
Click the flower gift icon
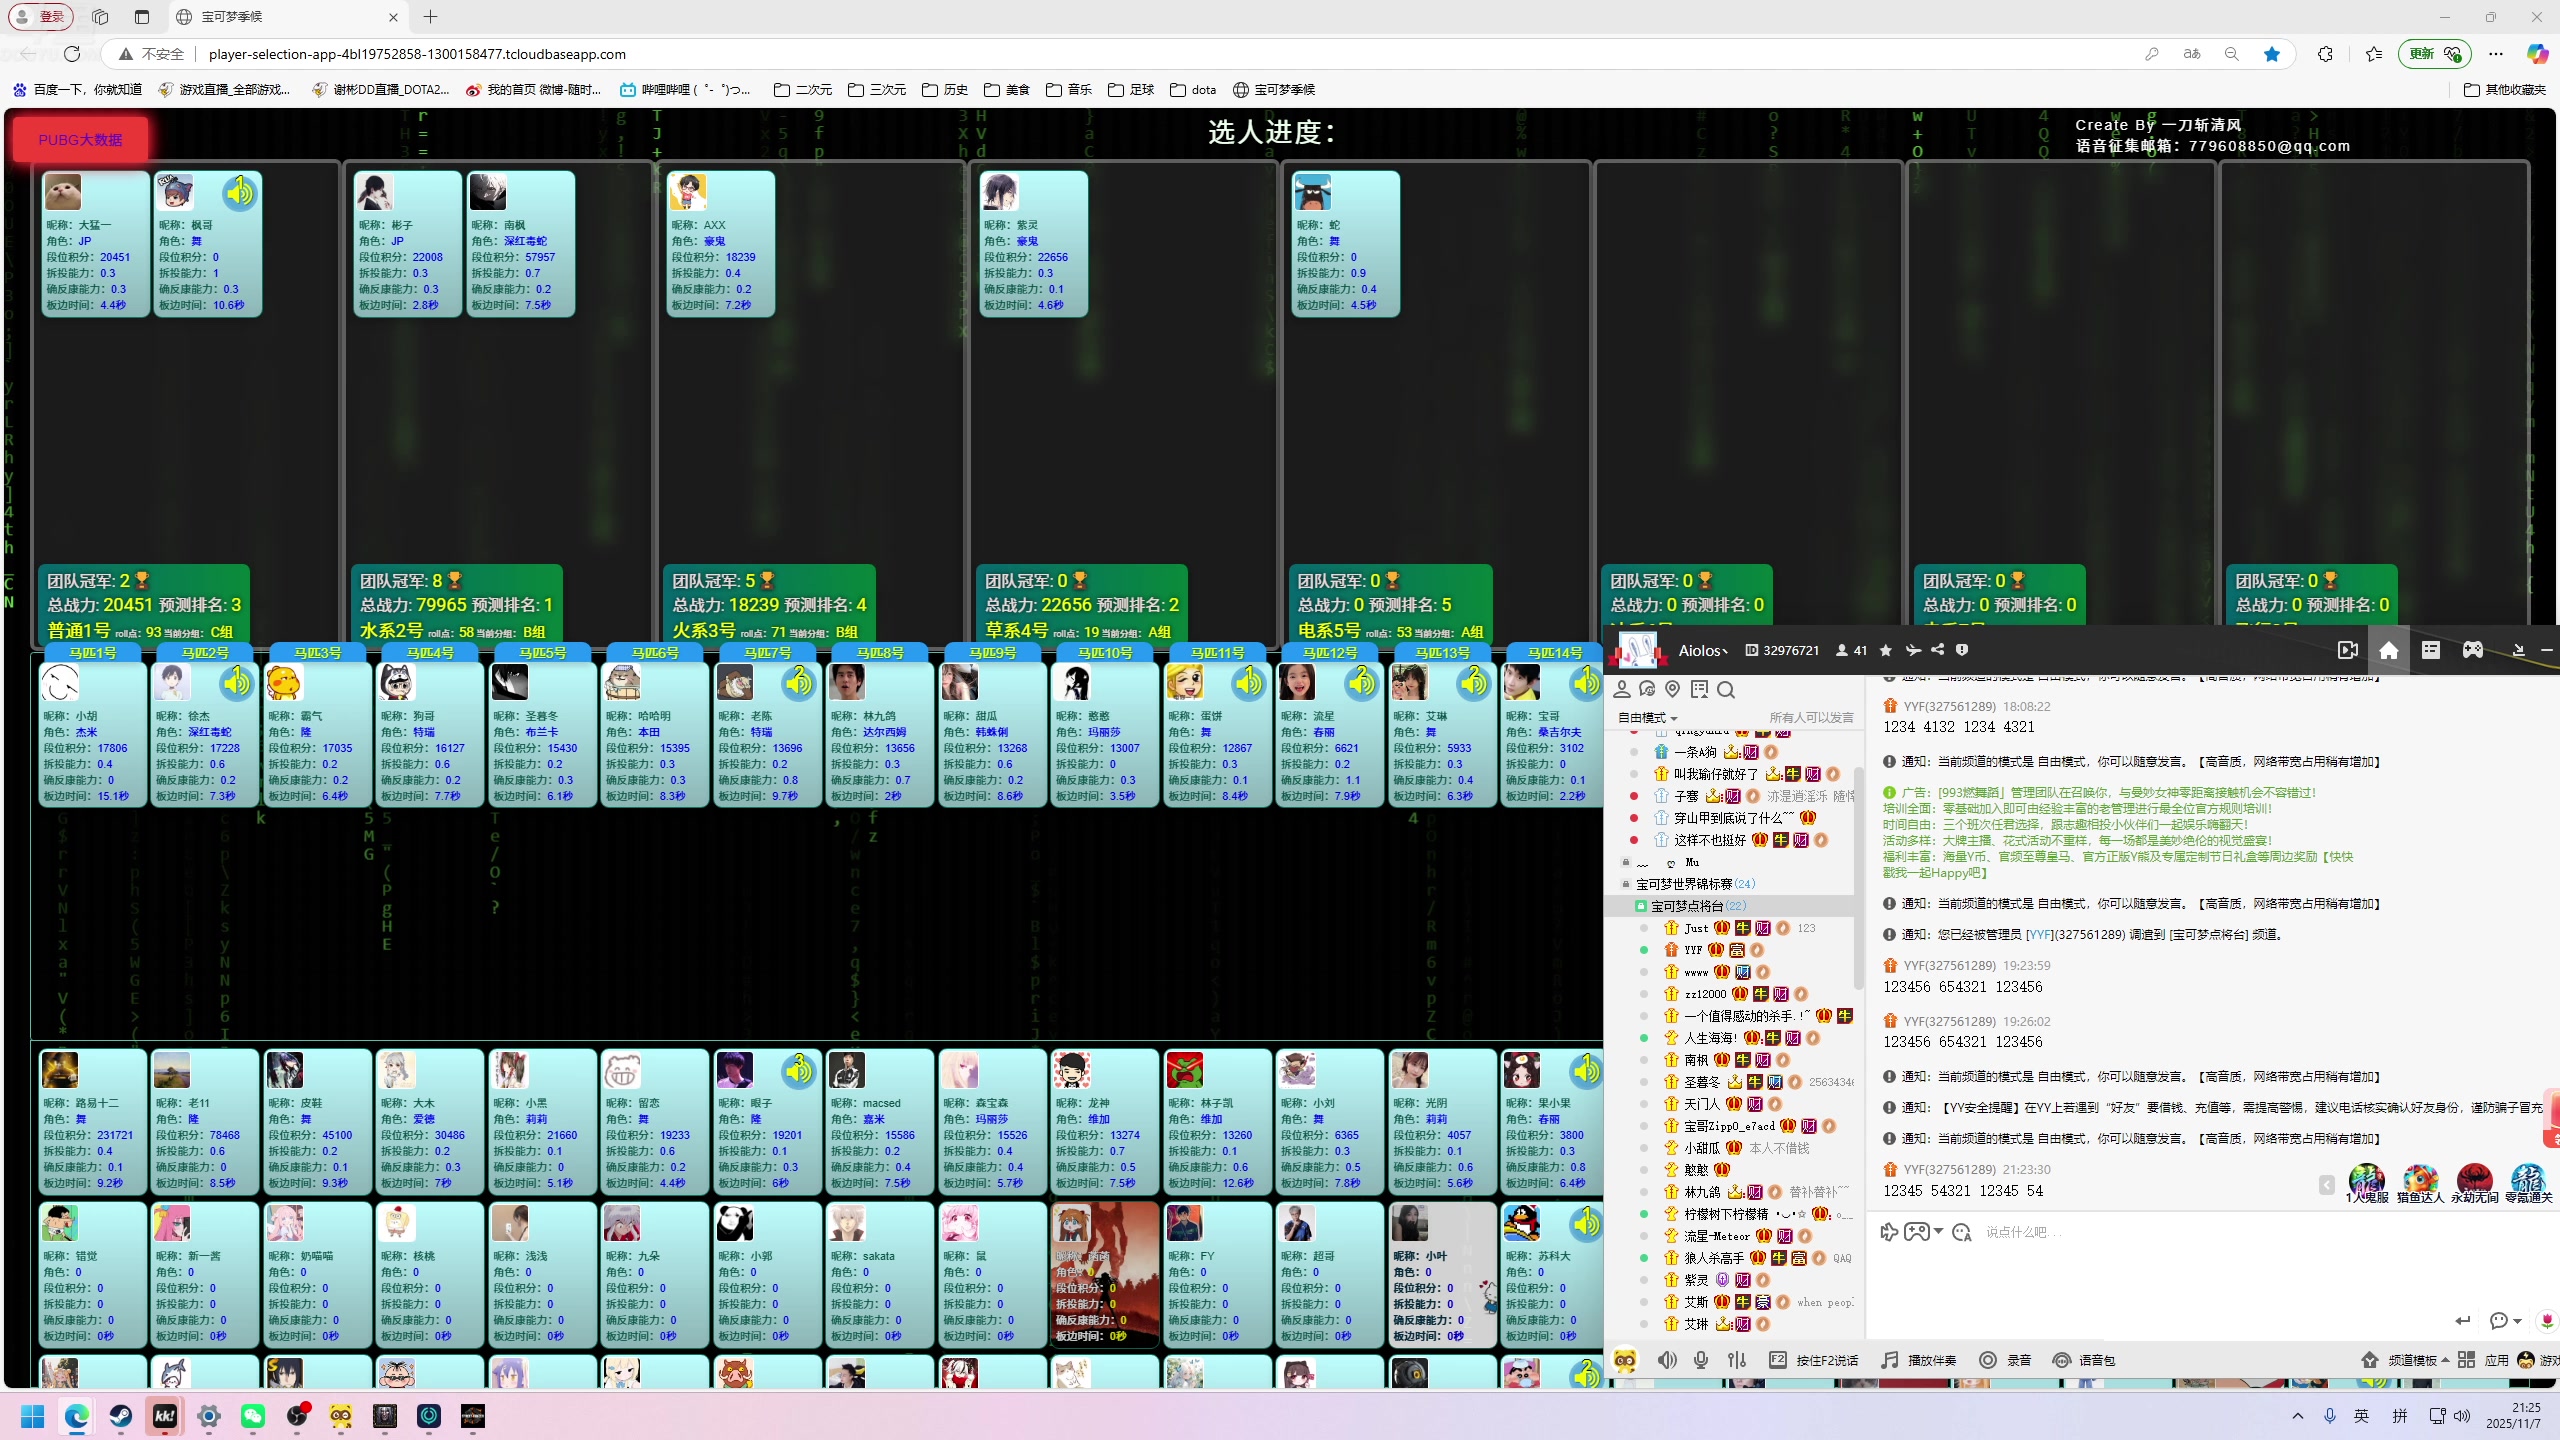[2546, 1321]
